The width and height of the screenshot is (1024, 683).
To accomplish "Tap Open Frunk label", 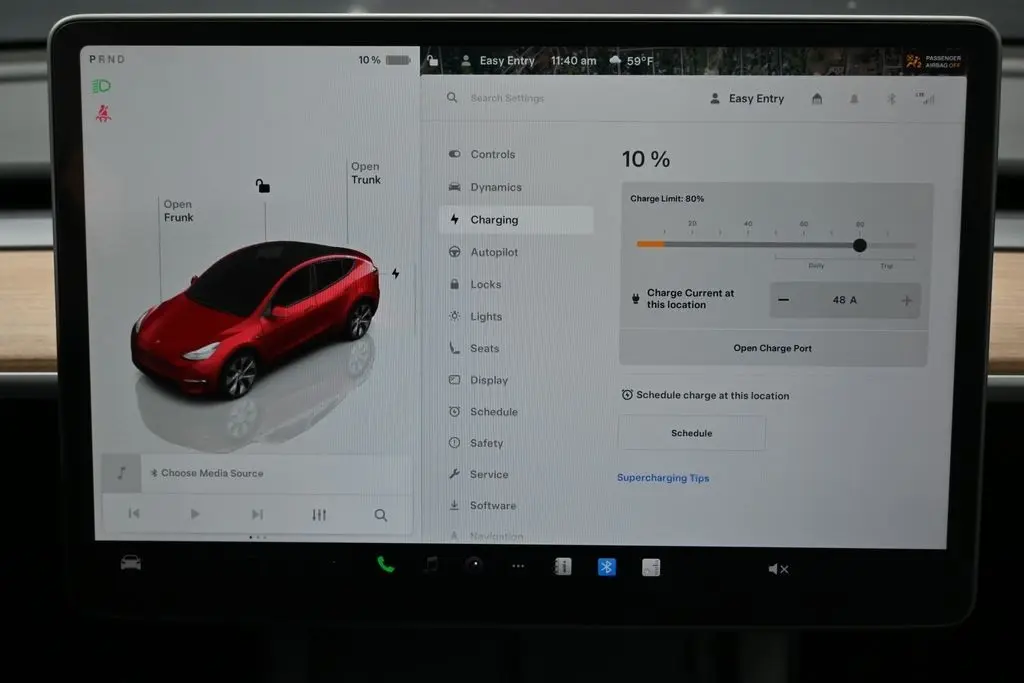I will coord(178,211).
